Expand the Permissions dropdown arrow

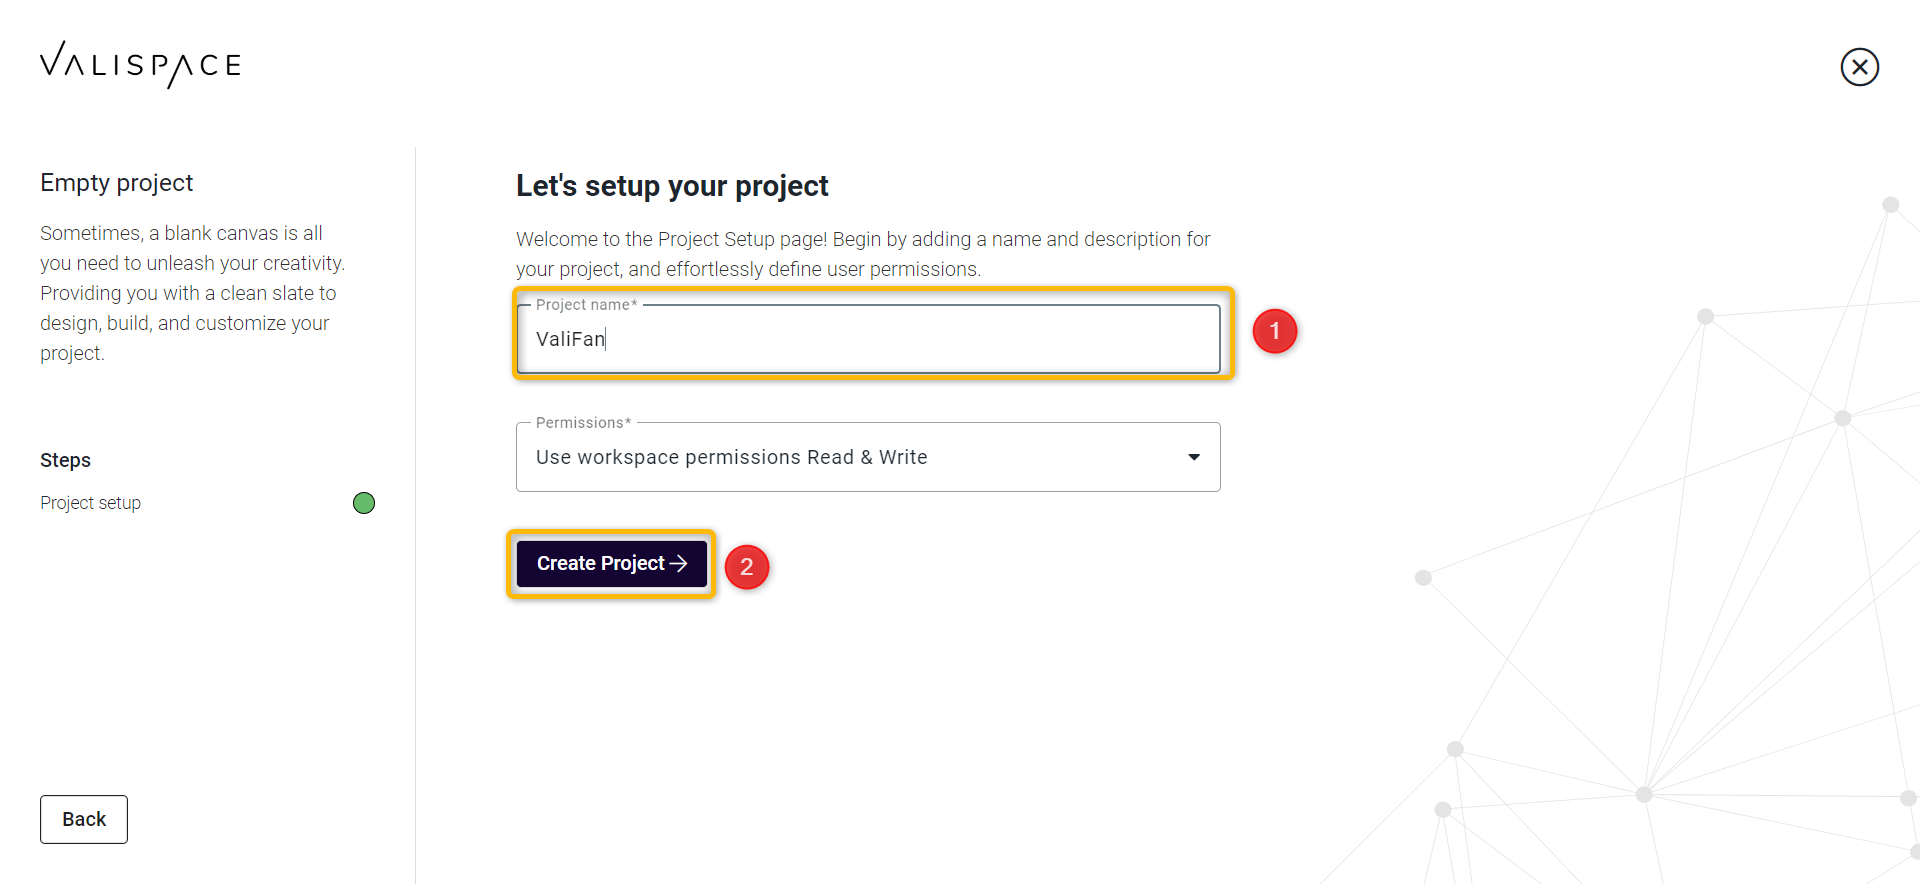click(1194, 457)
